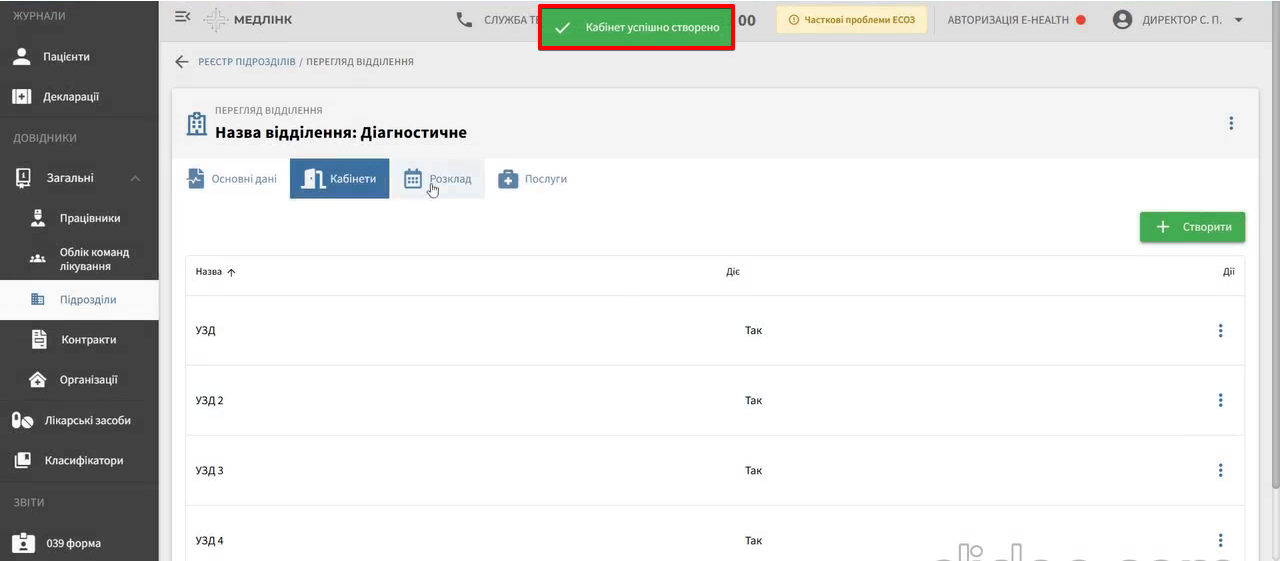
Task: Open Класифікатори in the sidebar
Action: point(79,461)
